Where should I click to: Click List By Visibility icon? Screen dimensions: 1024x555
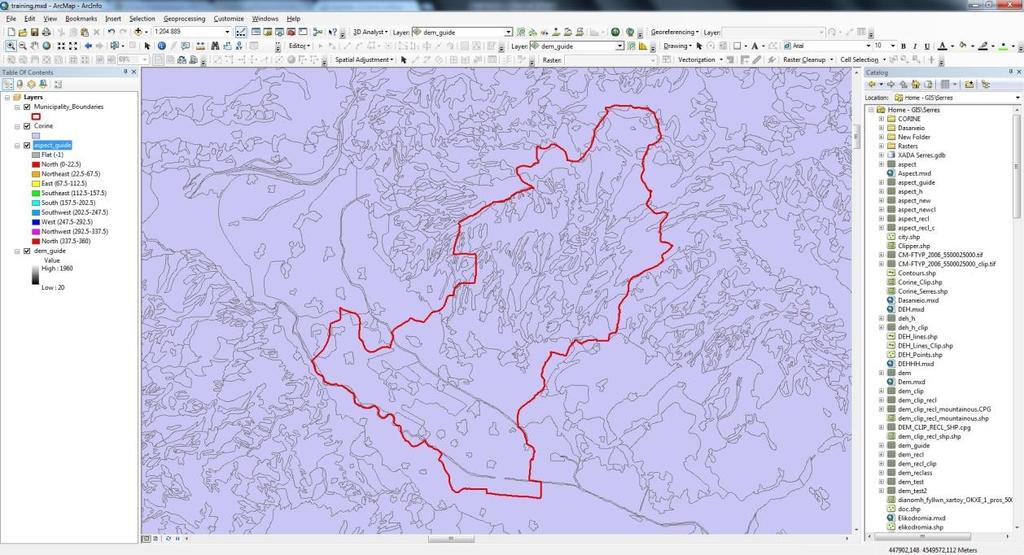(x=31, y=84)
